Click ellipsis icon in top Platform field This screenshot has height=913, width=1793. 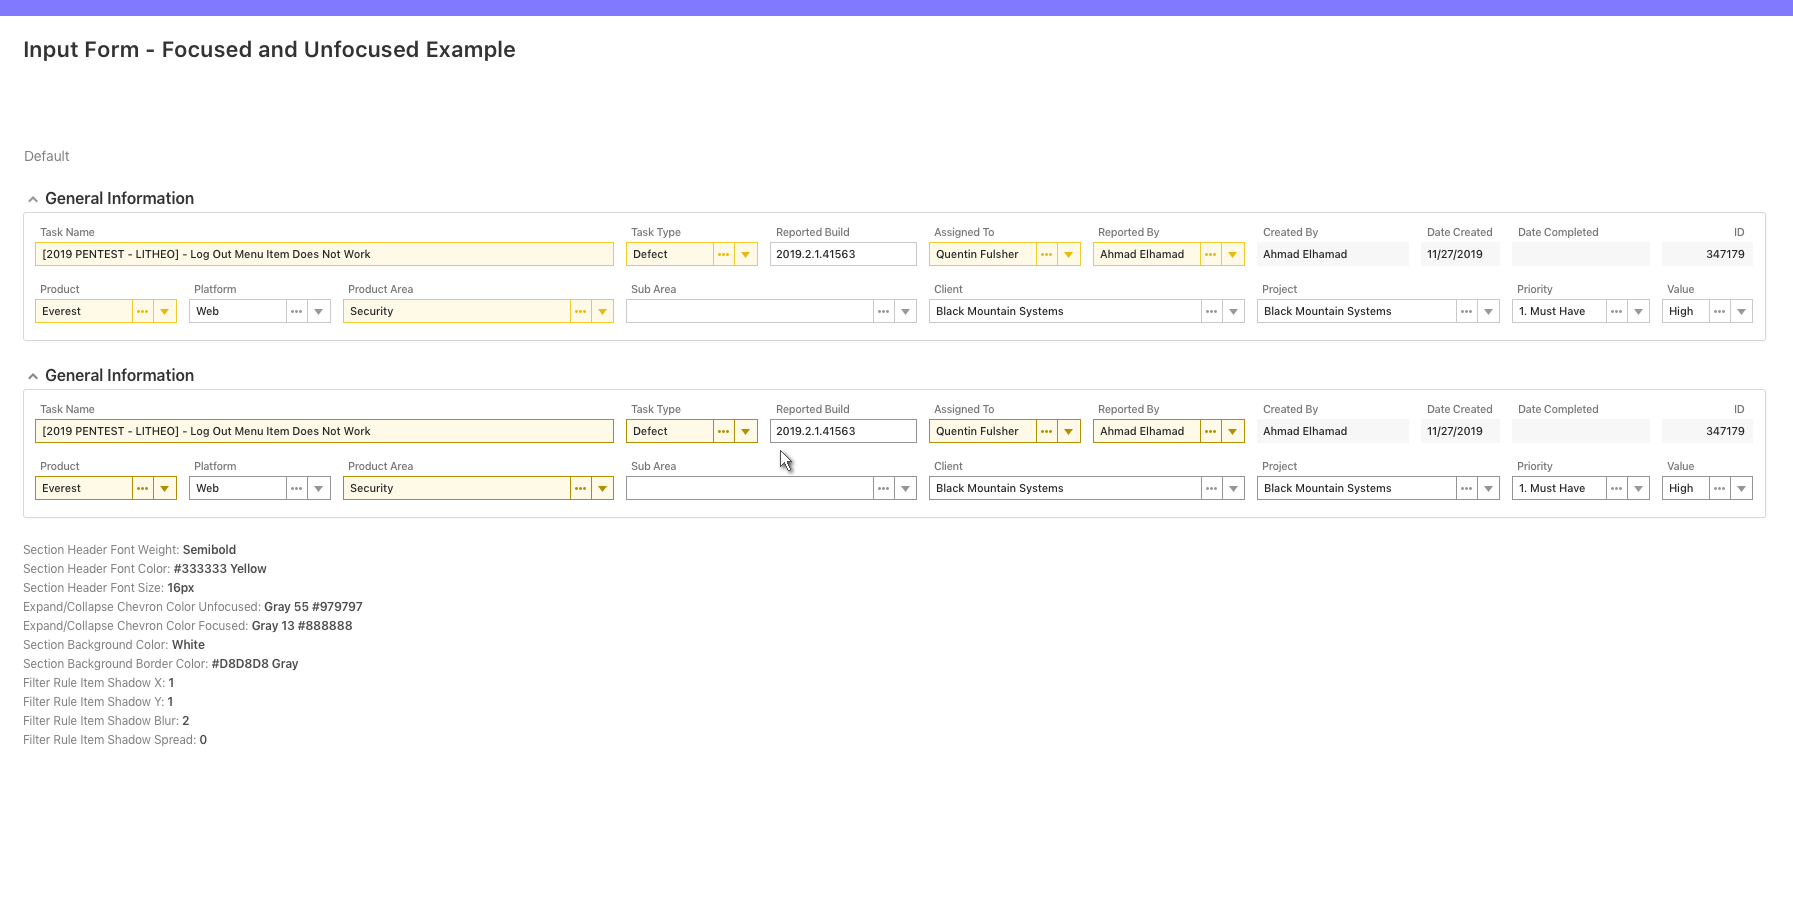tap(296, 311)
